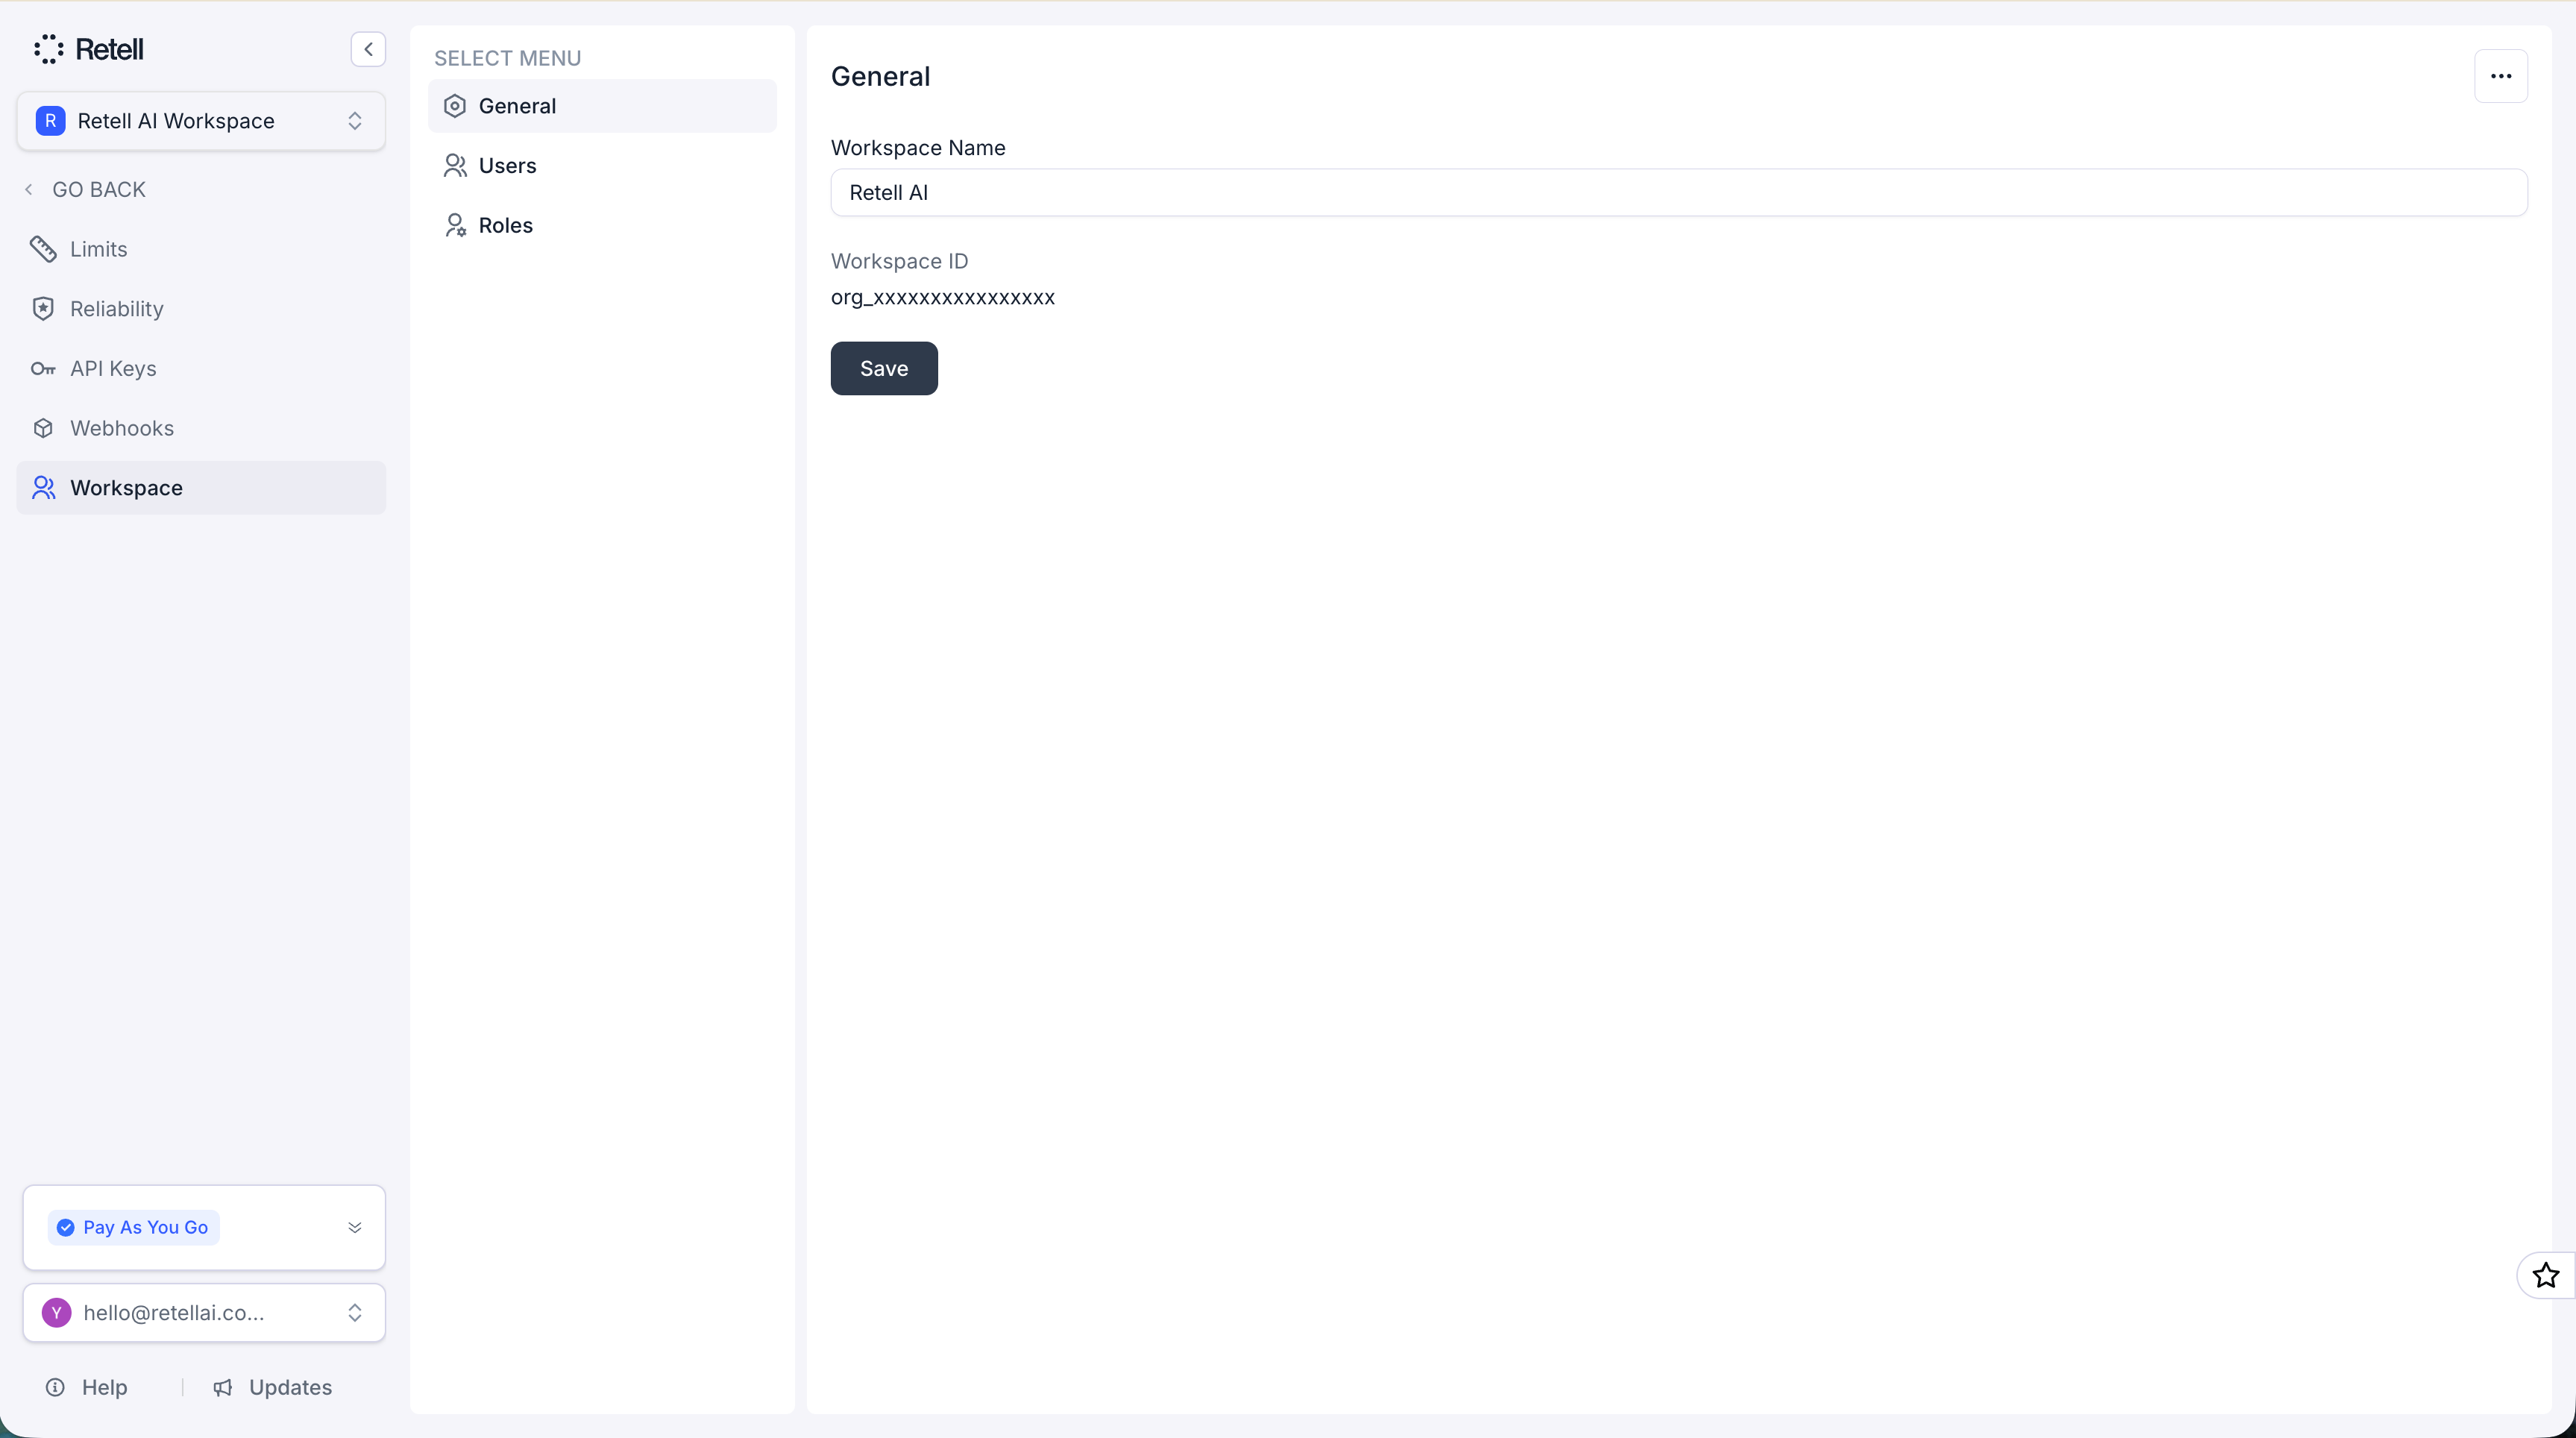The height and width of the screenshot is (1438, 2576).
Task: Click the Help info circle icon
Action: pos(56,1388)
